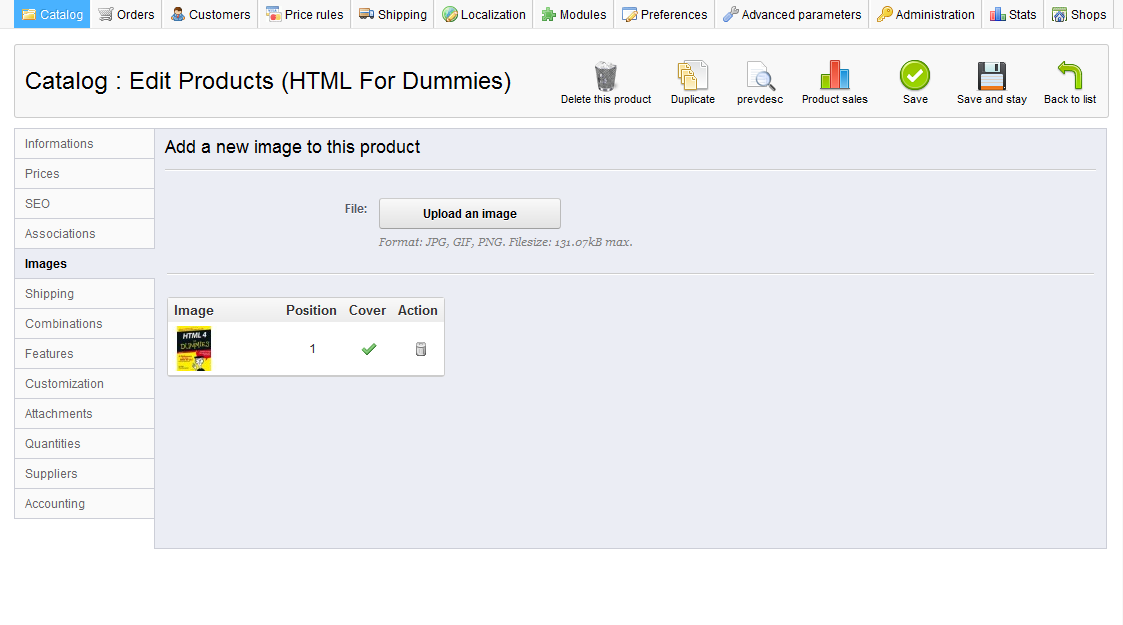Open the Shops menu

[x=1079, y=15]
